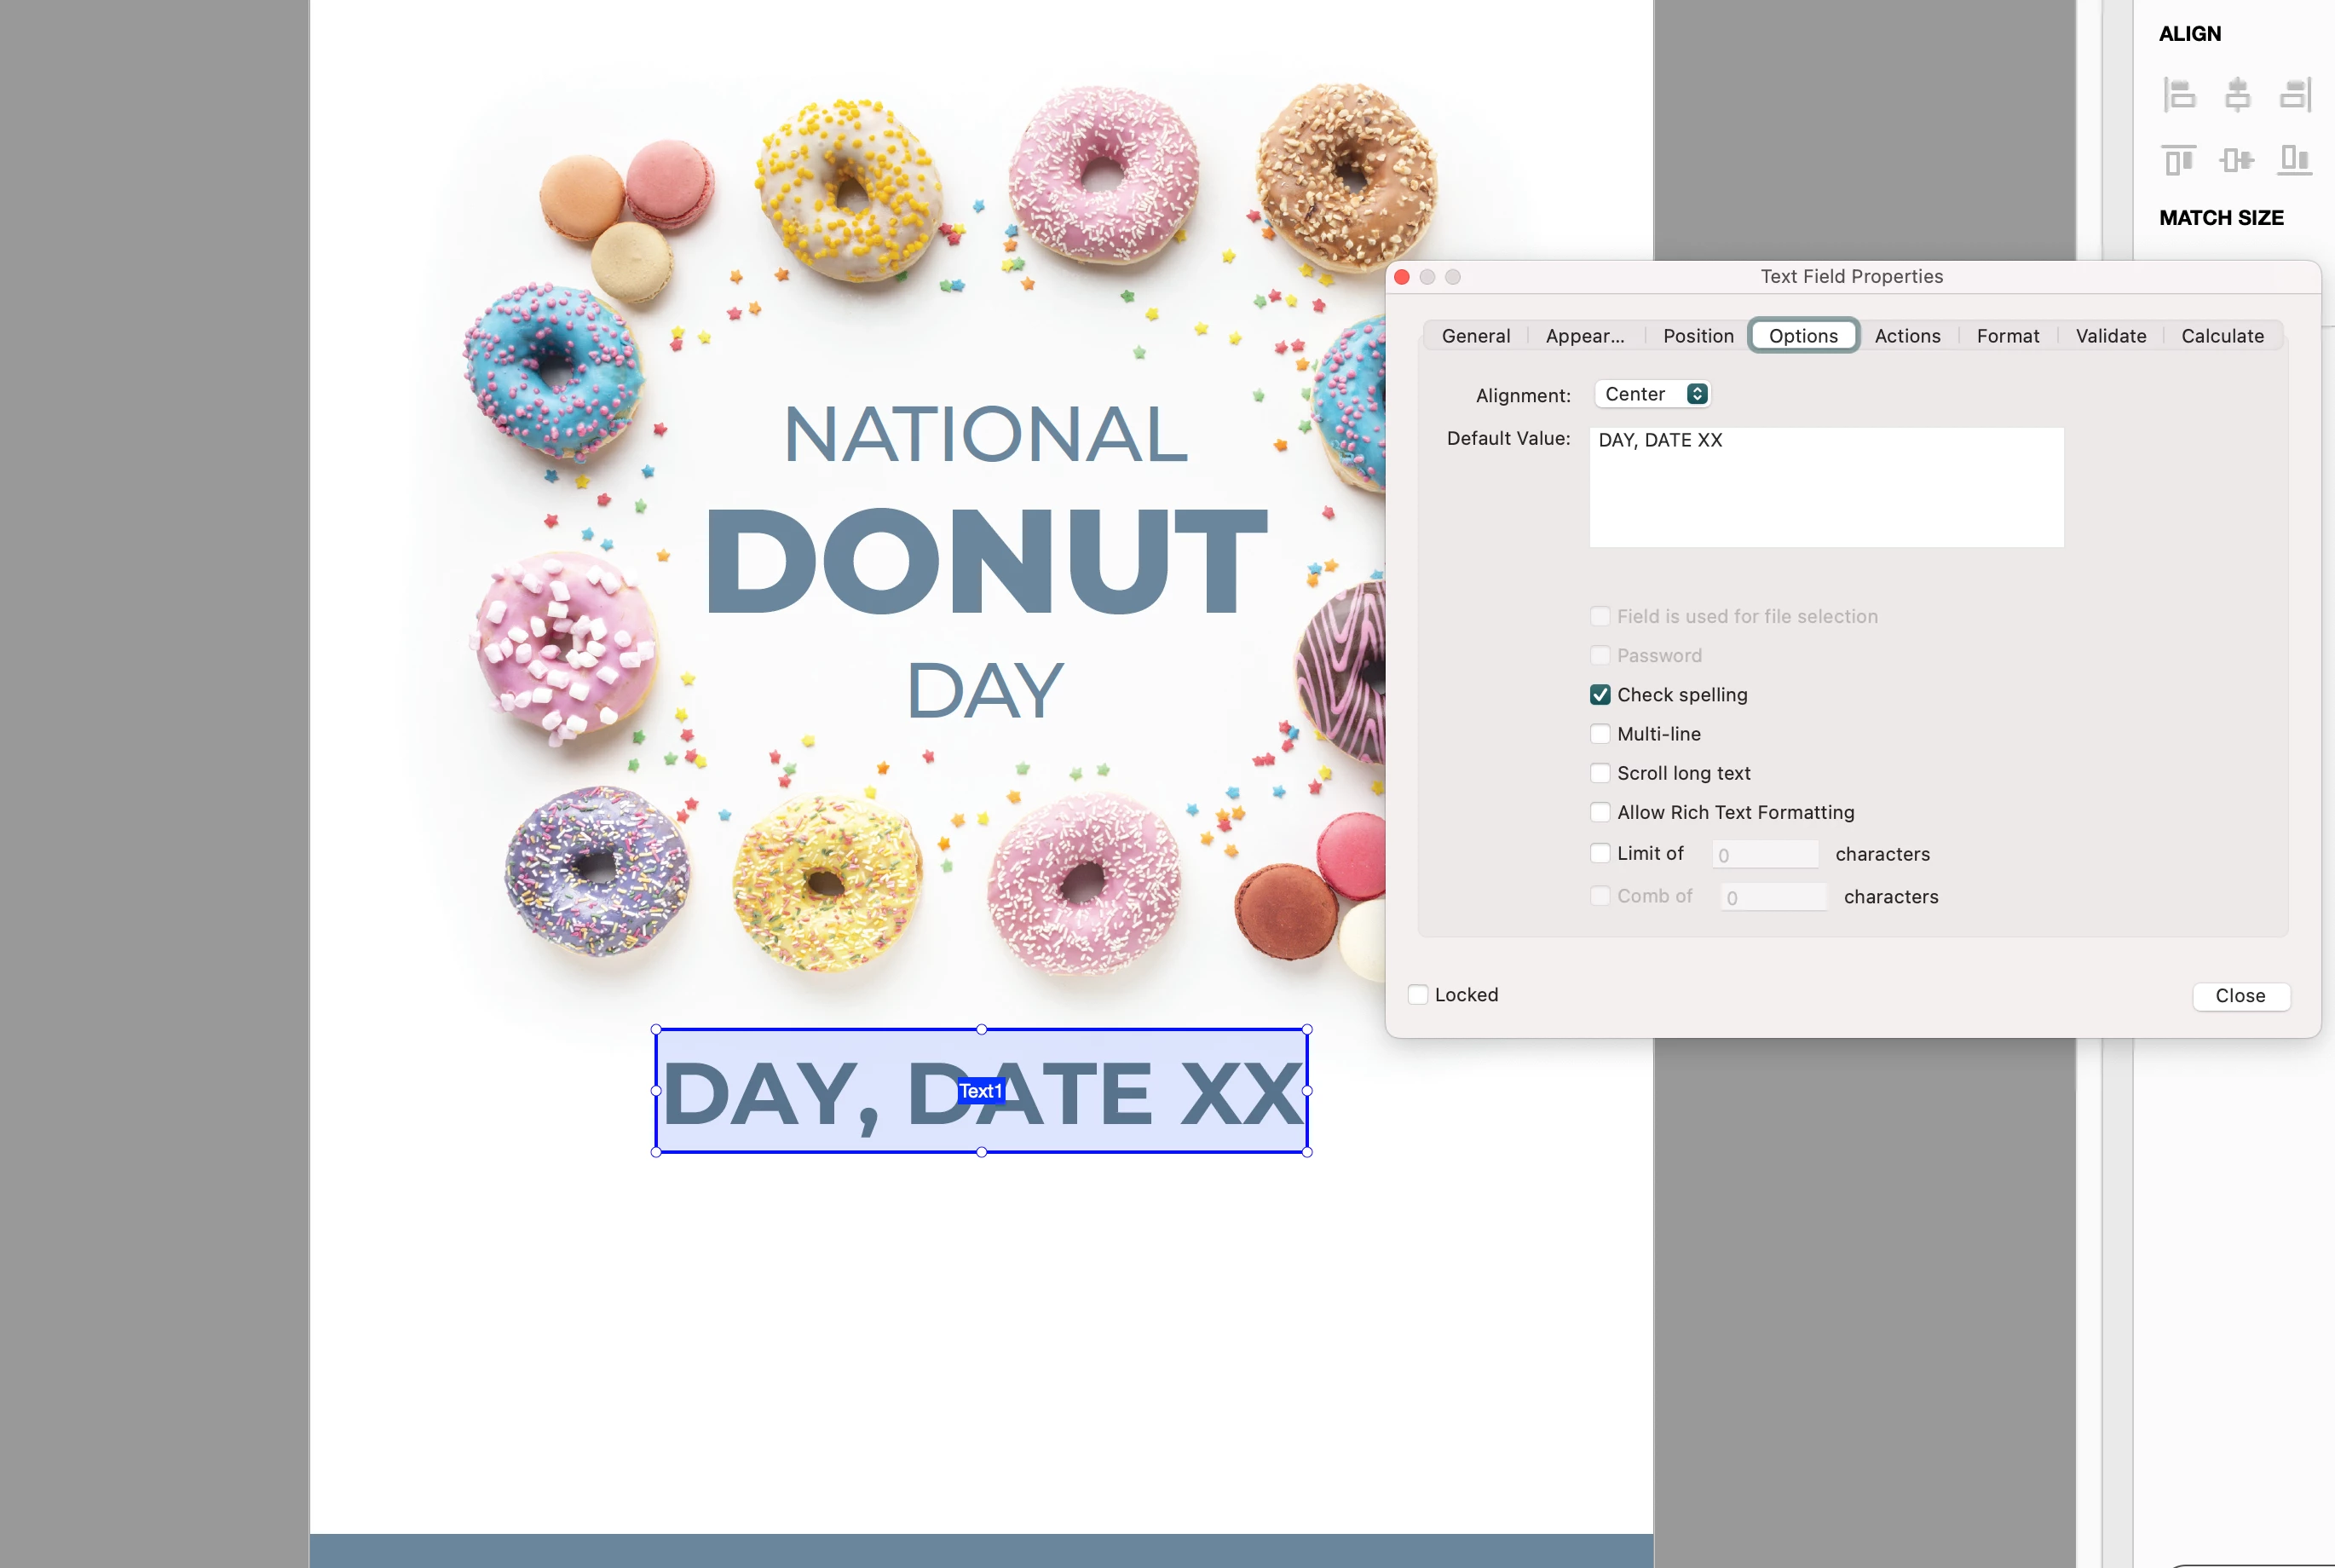
Task: Toggle the Locked checkbox
Action: coord(1418,995)
